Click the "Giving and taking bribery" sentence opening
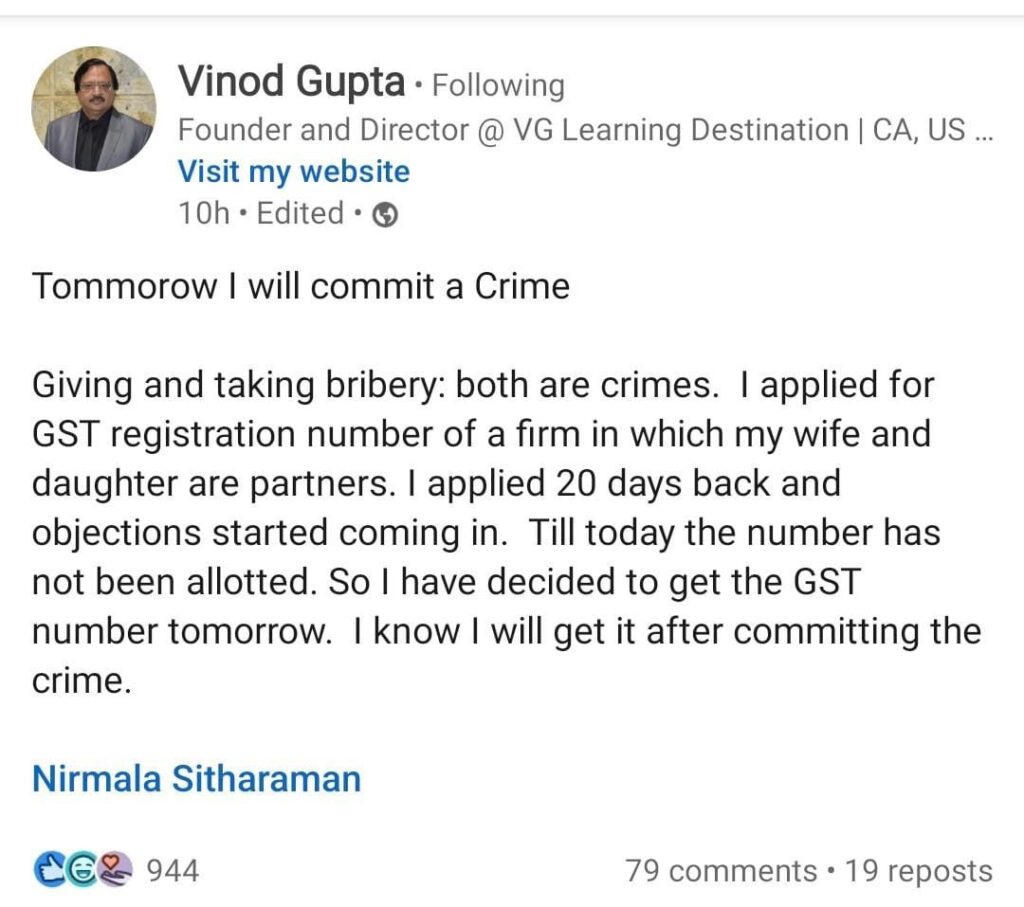 (x=238, y=386)
